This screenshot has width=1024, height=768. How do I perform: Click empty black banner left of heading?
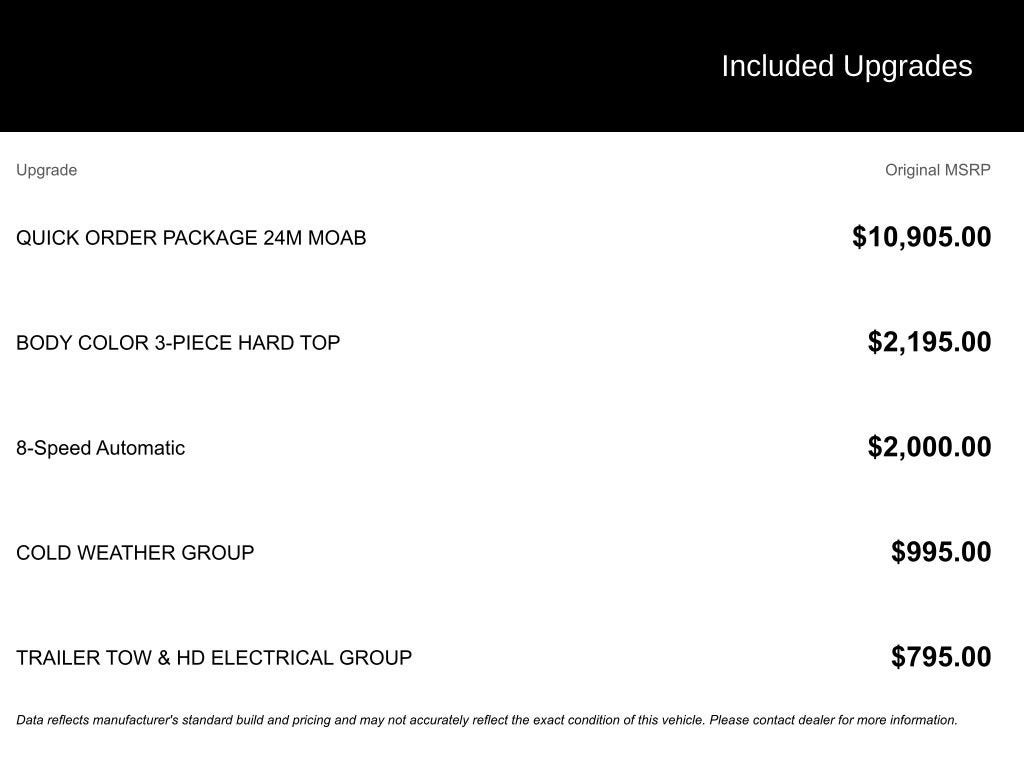coord(300,66)
